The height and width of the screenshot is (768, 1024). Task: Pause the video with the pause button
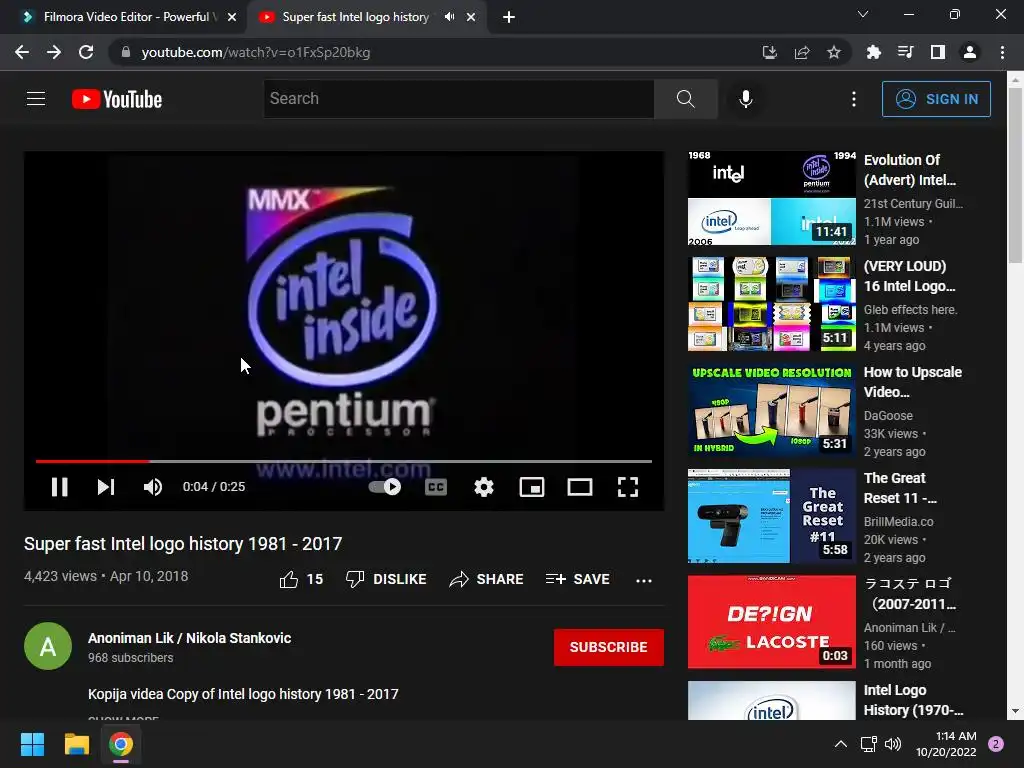click(59, 487)
